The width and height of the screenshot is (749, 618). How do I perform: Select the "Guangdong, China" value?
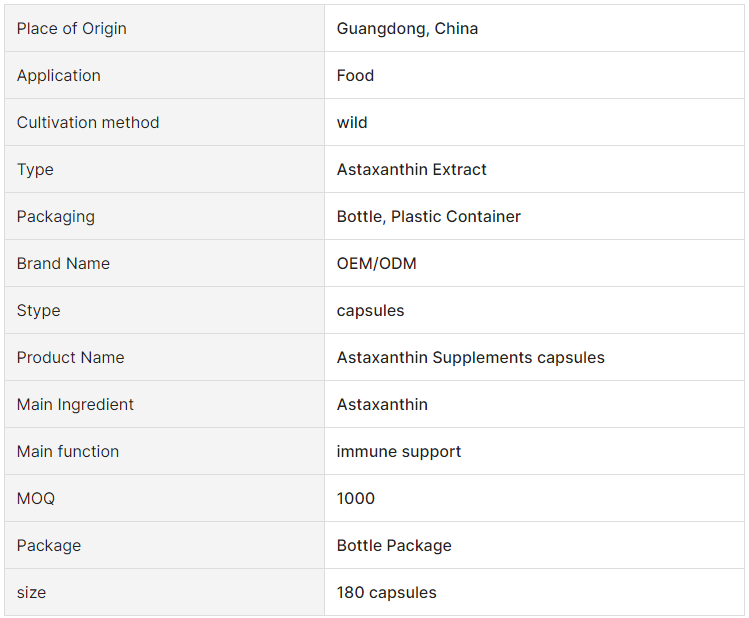[407, 28]
